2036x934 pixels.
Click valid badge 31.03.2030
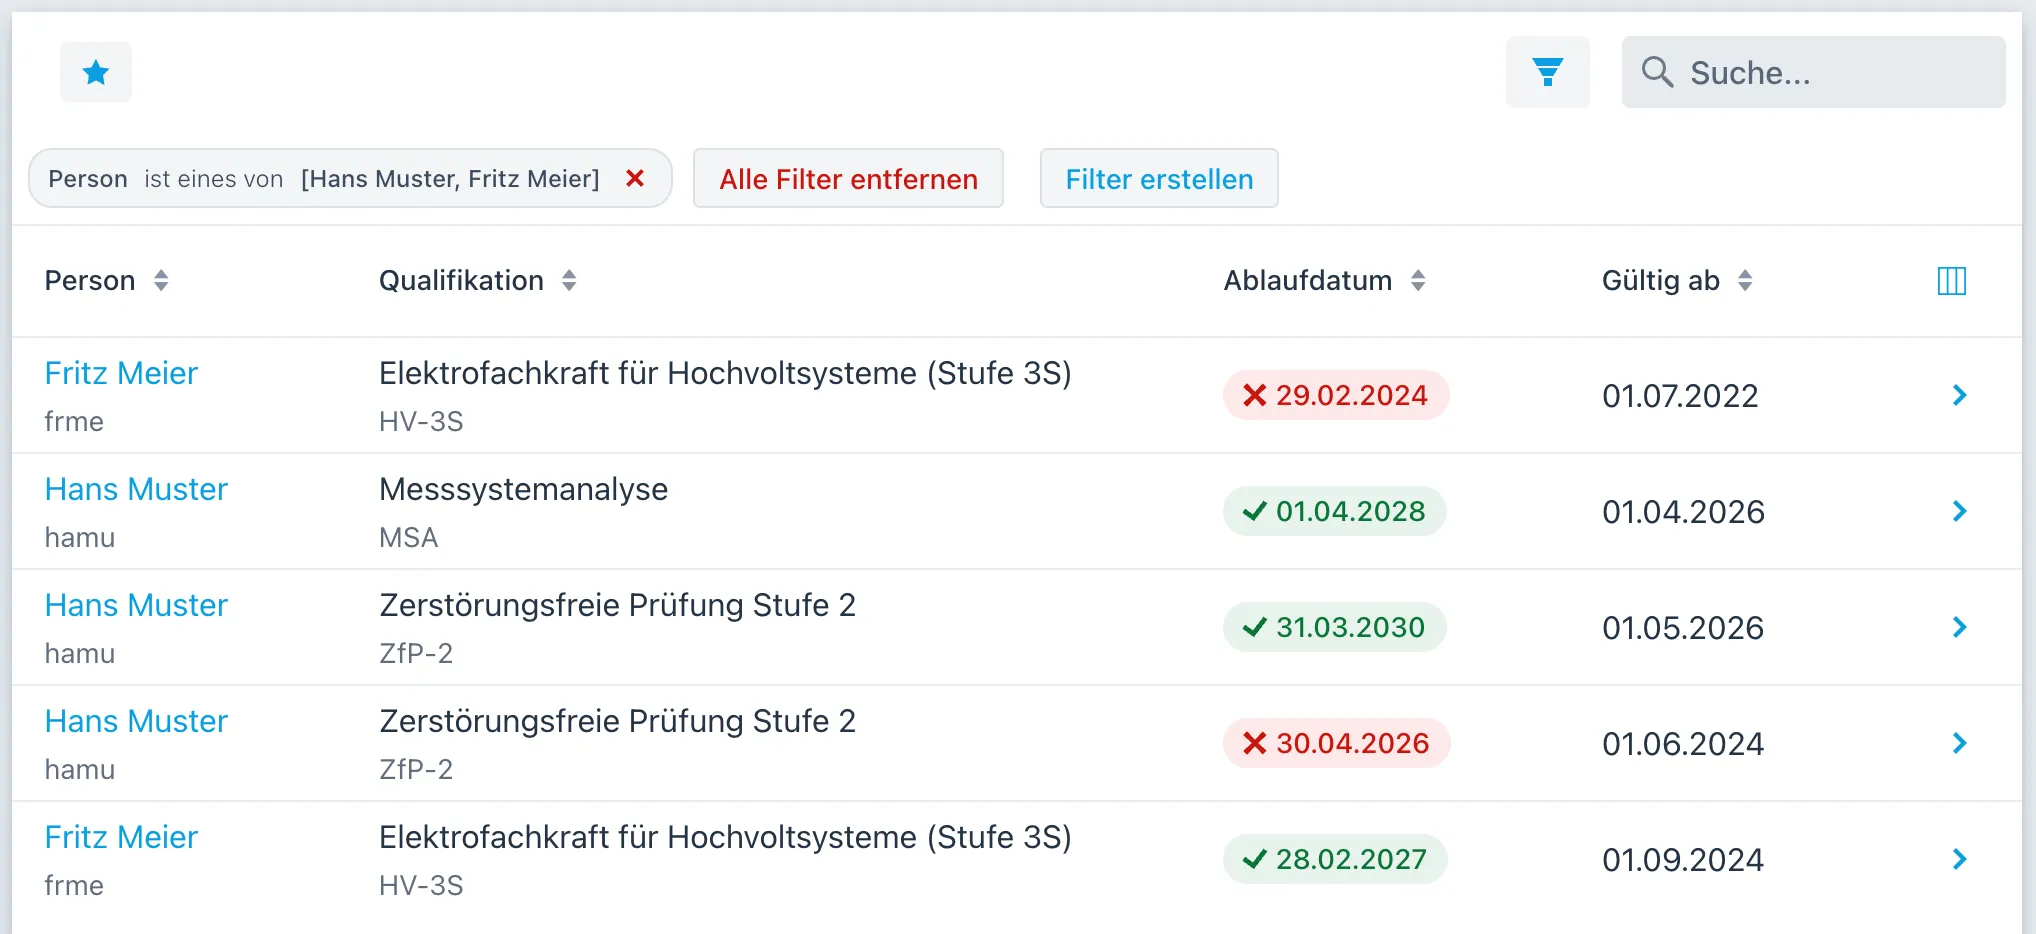coord(1335,627)
